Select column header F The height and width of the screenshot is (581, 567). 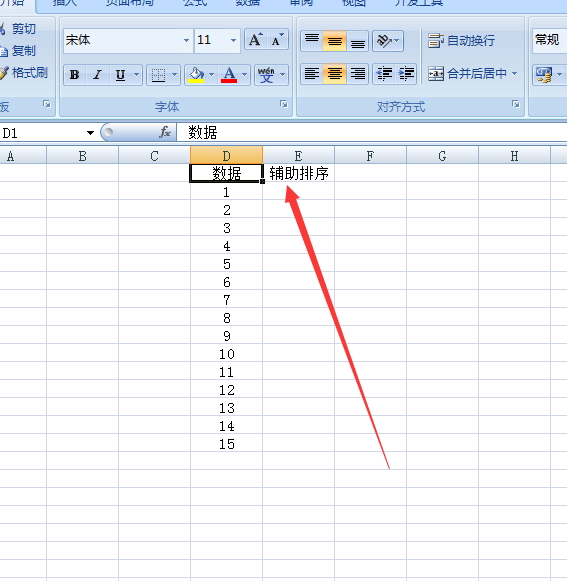pos(370,156)
